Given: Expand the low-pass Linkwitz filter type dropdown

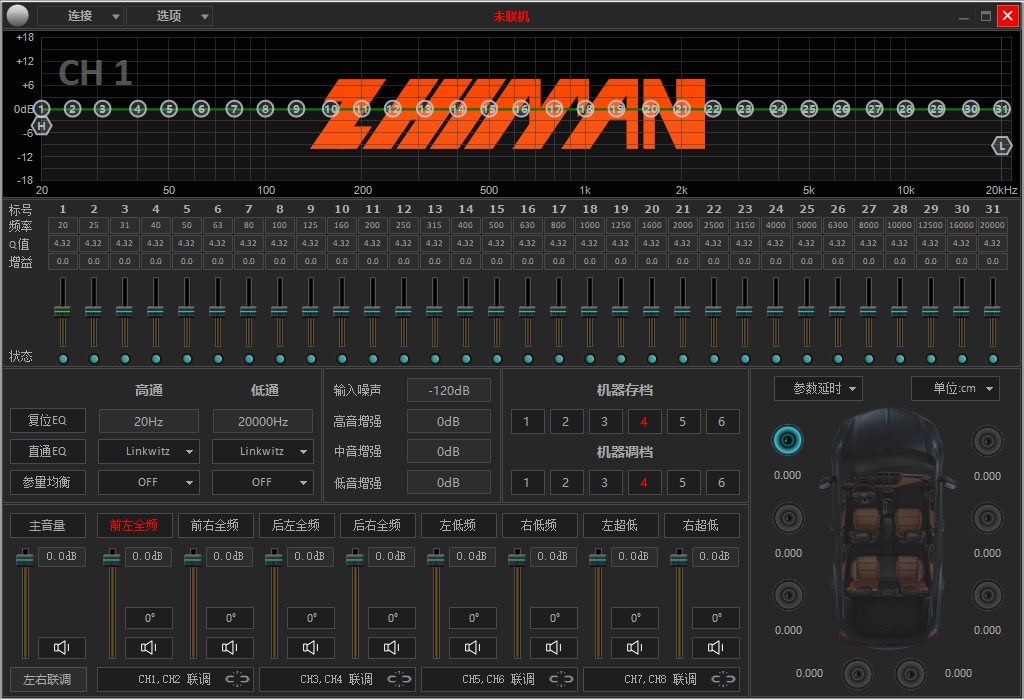Looking at the screenshot, I should [263, 451].
